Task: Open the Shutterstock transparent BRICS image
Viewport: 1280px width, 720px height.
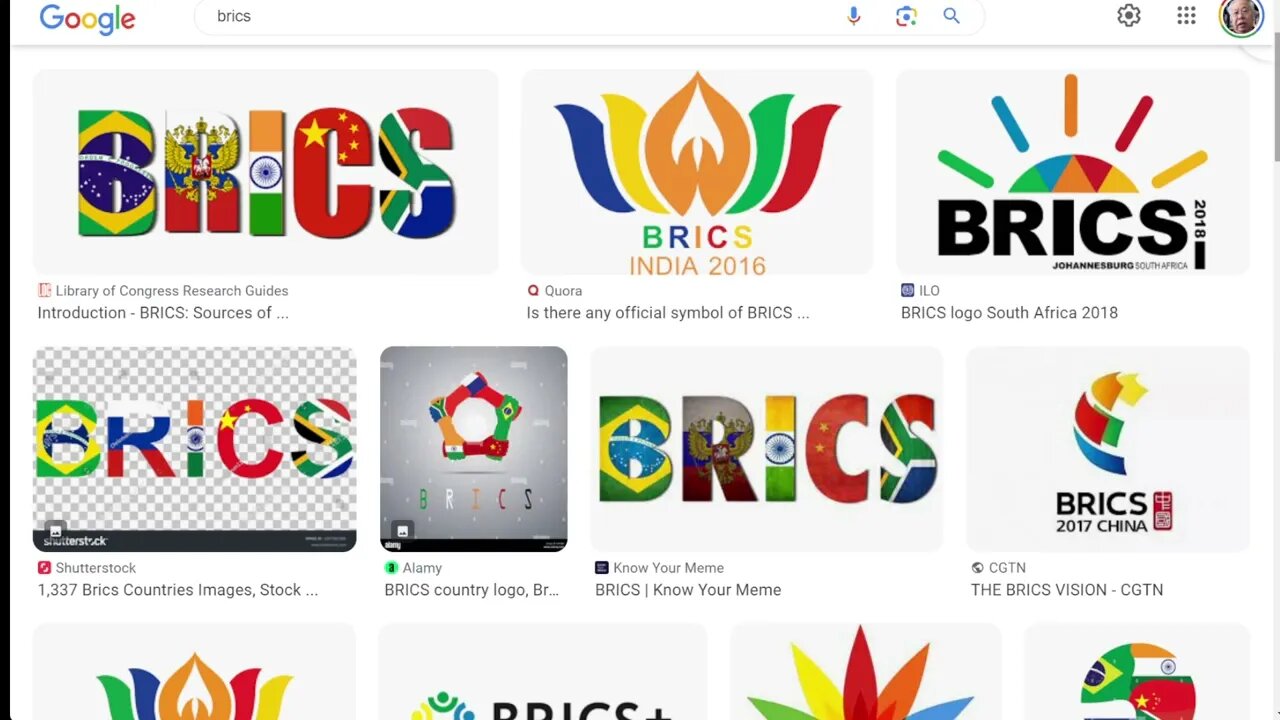Action: (x=195, y=449)
